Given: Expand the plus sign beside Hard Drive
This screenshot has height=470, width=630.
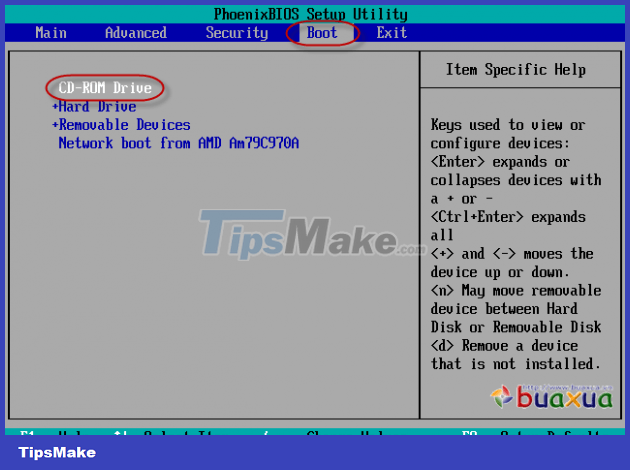Looking at the screenshot, I should pyautogui.click(x=55, y=107).
